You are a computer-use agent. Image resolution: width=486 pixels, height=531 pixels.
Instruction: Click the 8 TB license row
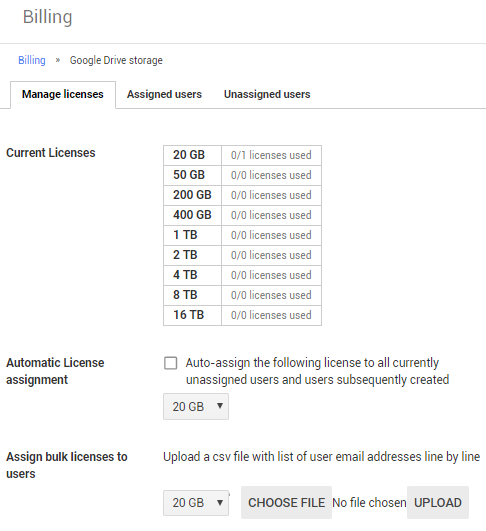(242, 295)
